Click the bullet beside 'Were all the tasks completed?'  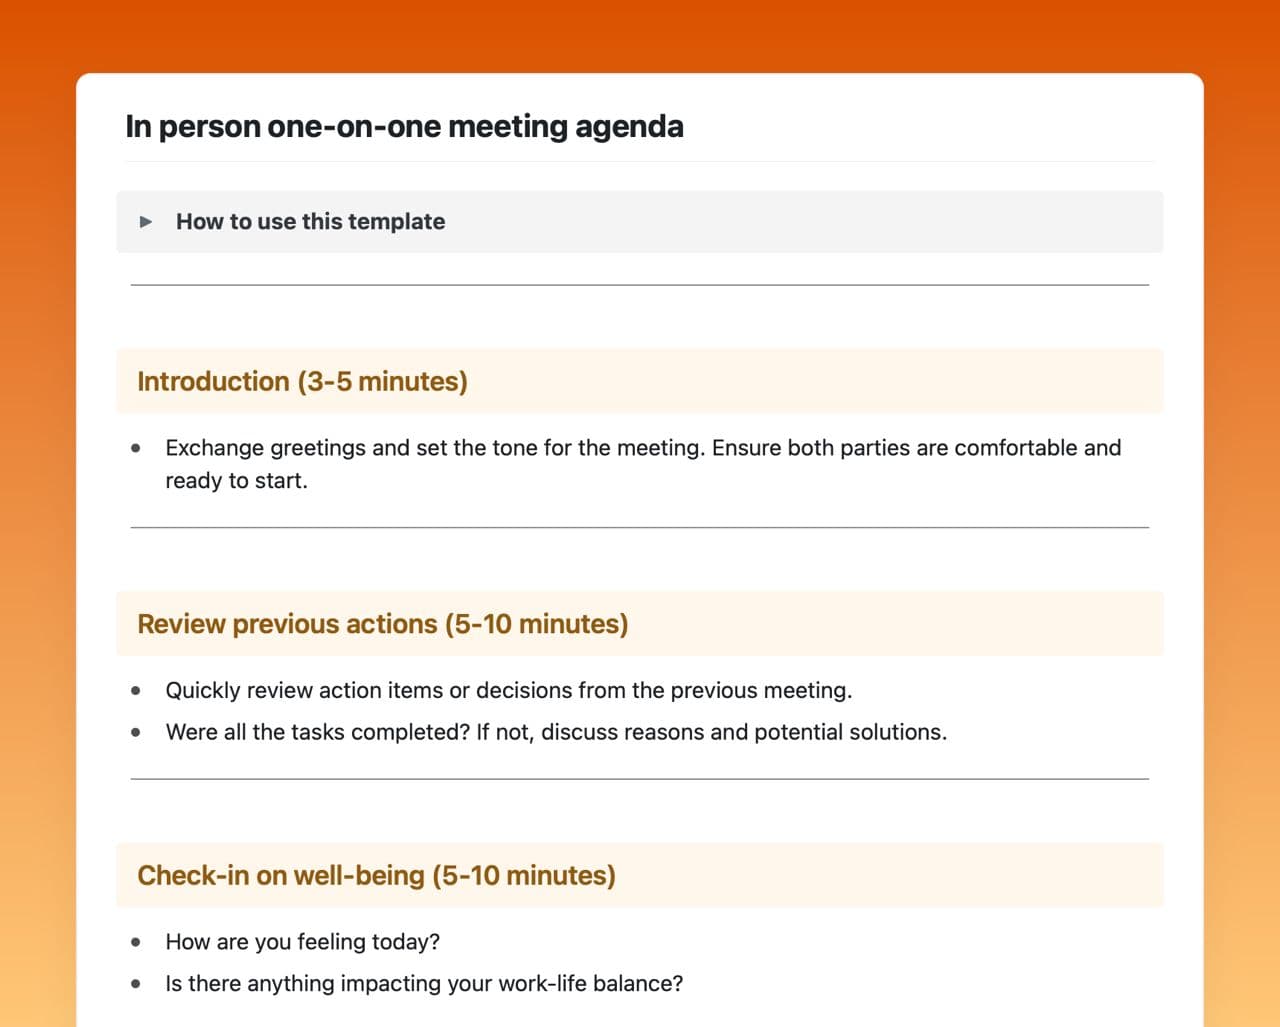coord(136,732)
